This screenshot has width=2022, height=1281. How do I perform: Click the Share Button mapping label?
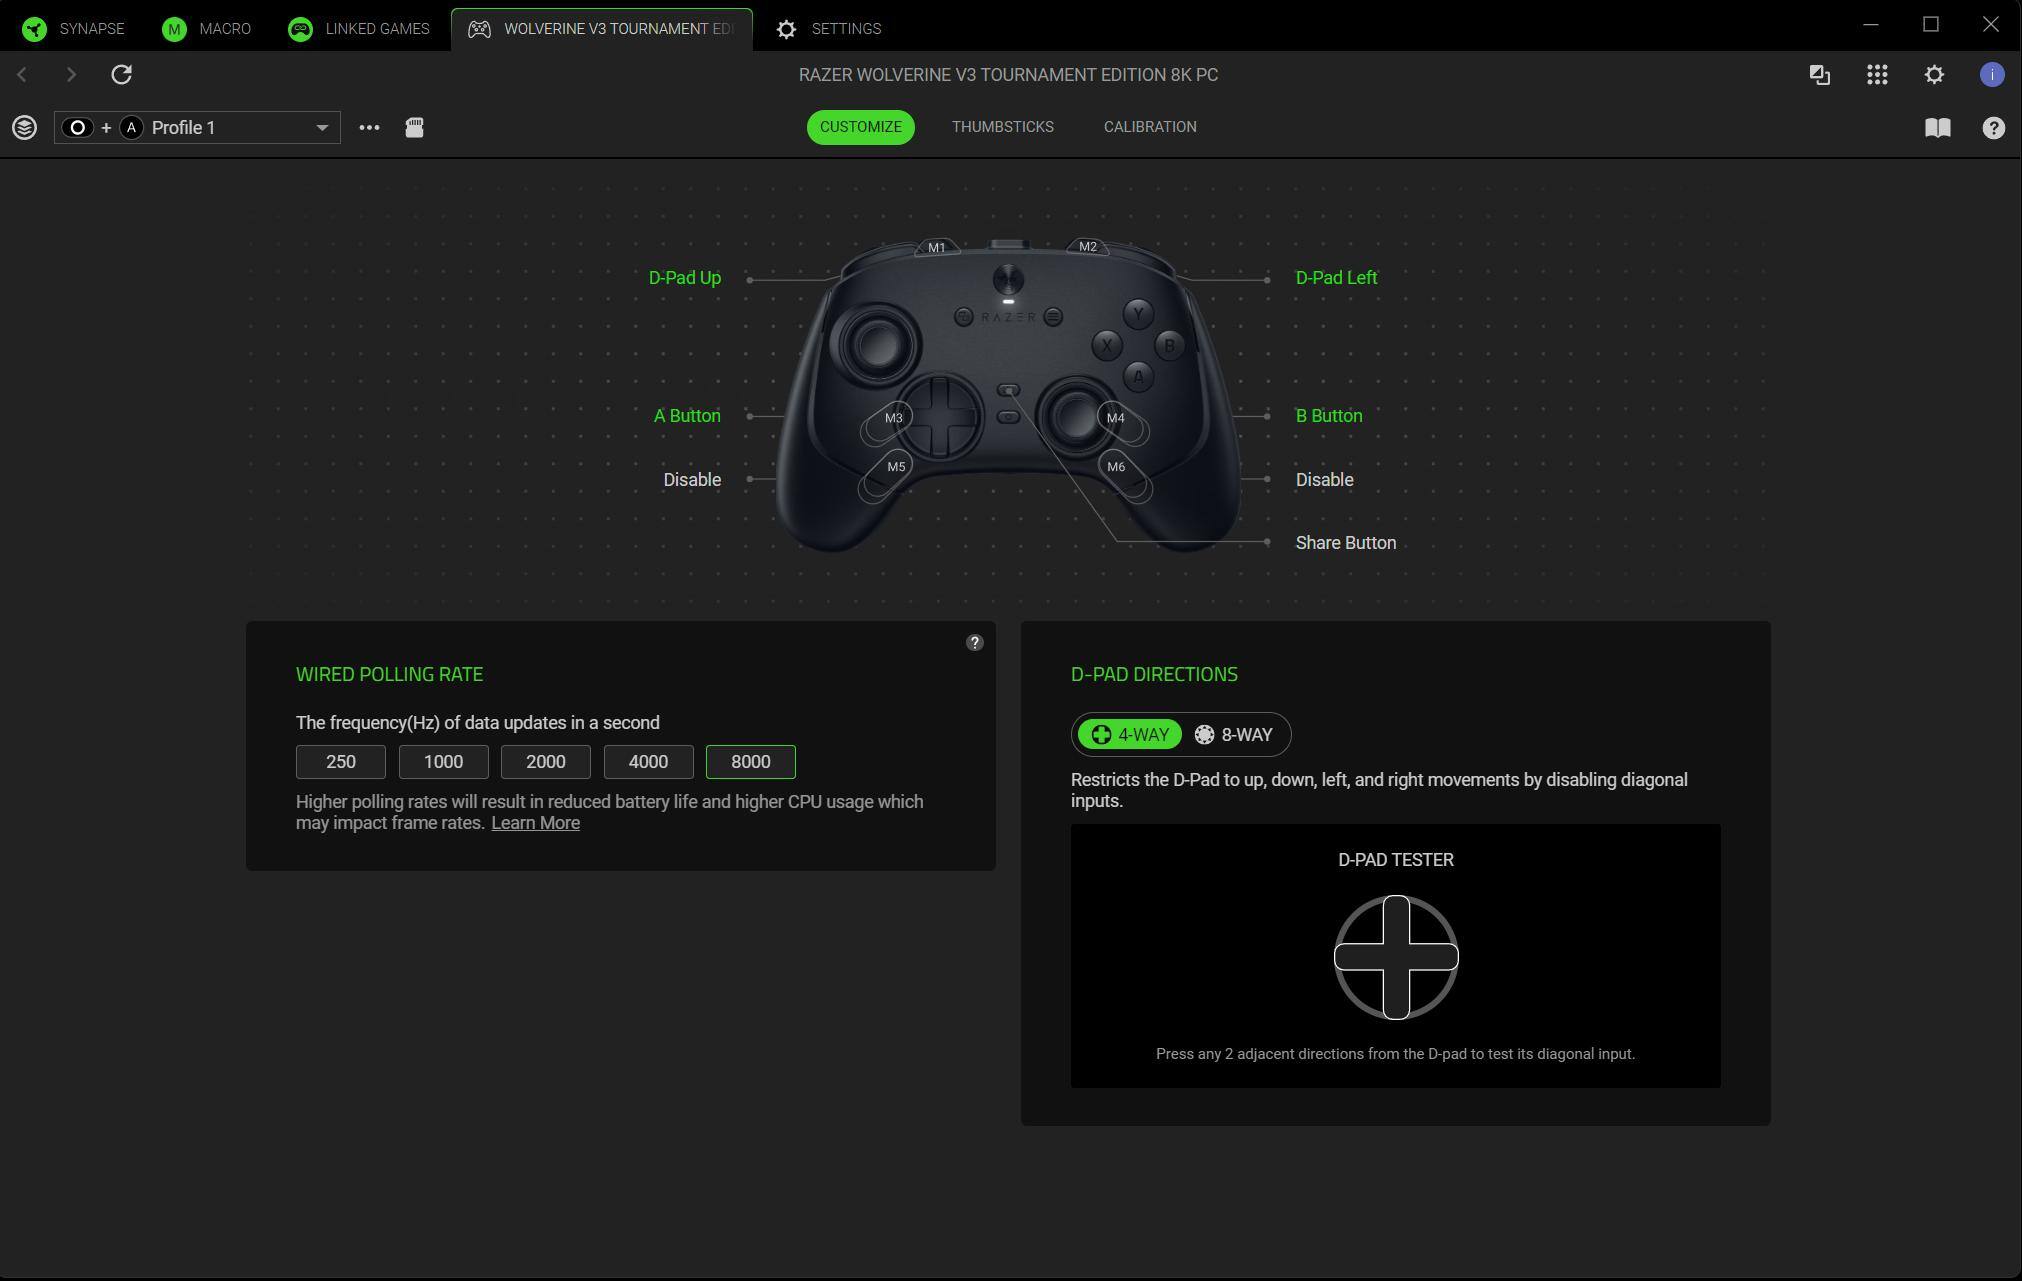tap(1345, 543)
